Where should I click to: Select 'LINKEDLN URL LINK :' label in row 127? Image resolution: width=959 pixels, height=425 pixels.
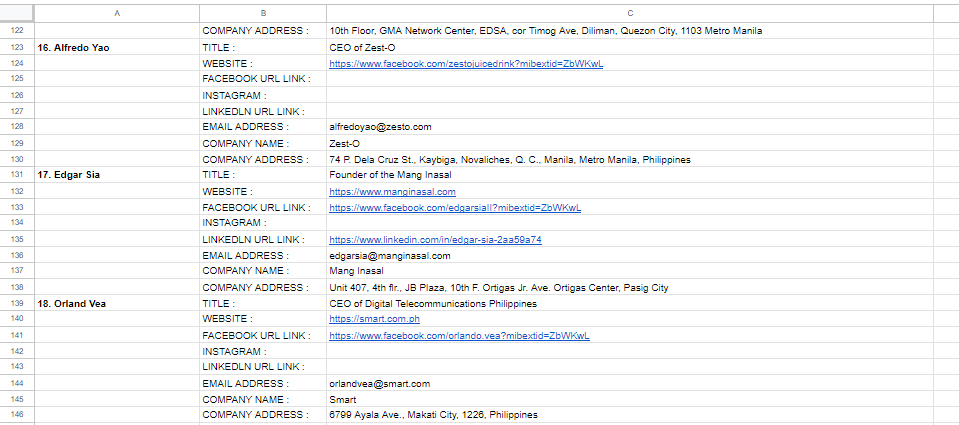click(263, 111)
